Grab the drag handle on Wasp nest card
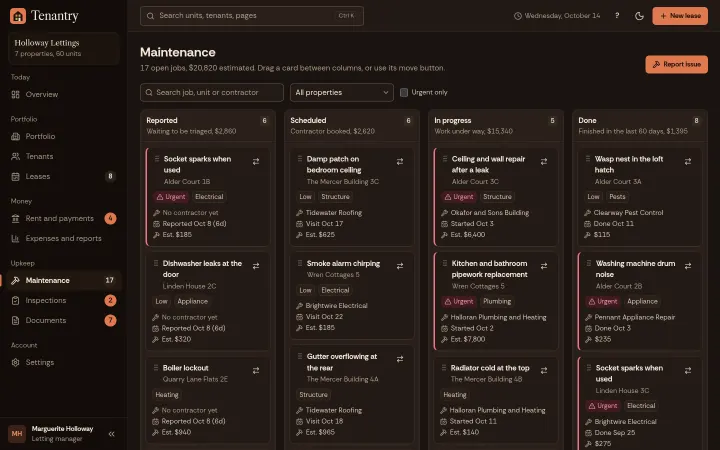720x450 pixels. pyautogui.click(x=588, y=159)
